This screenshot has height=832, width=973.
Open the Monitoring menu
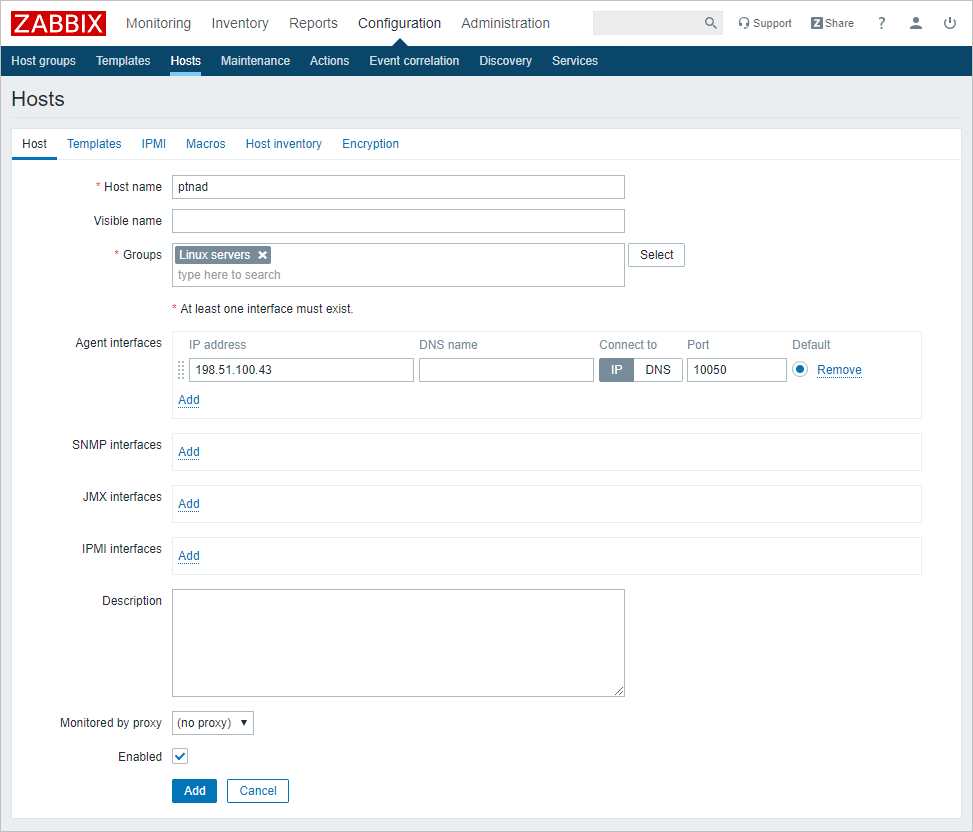158,22
